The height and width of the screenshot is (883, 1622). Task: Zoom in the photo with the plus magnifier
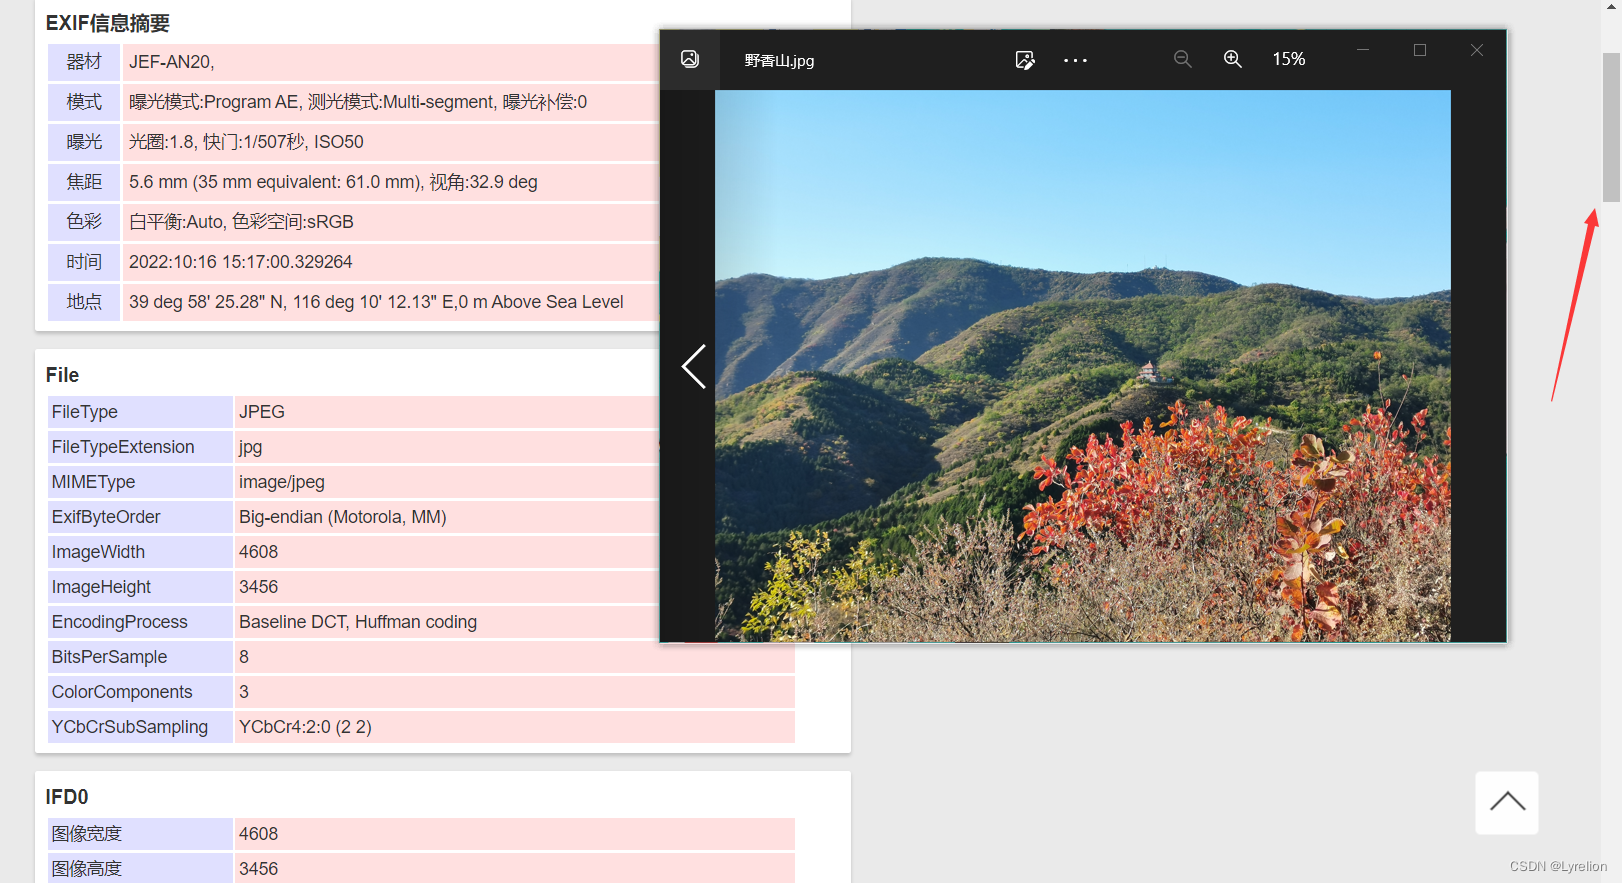(x=1233, y=59)
